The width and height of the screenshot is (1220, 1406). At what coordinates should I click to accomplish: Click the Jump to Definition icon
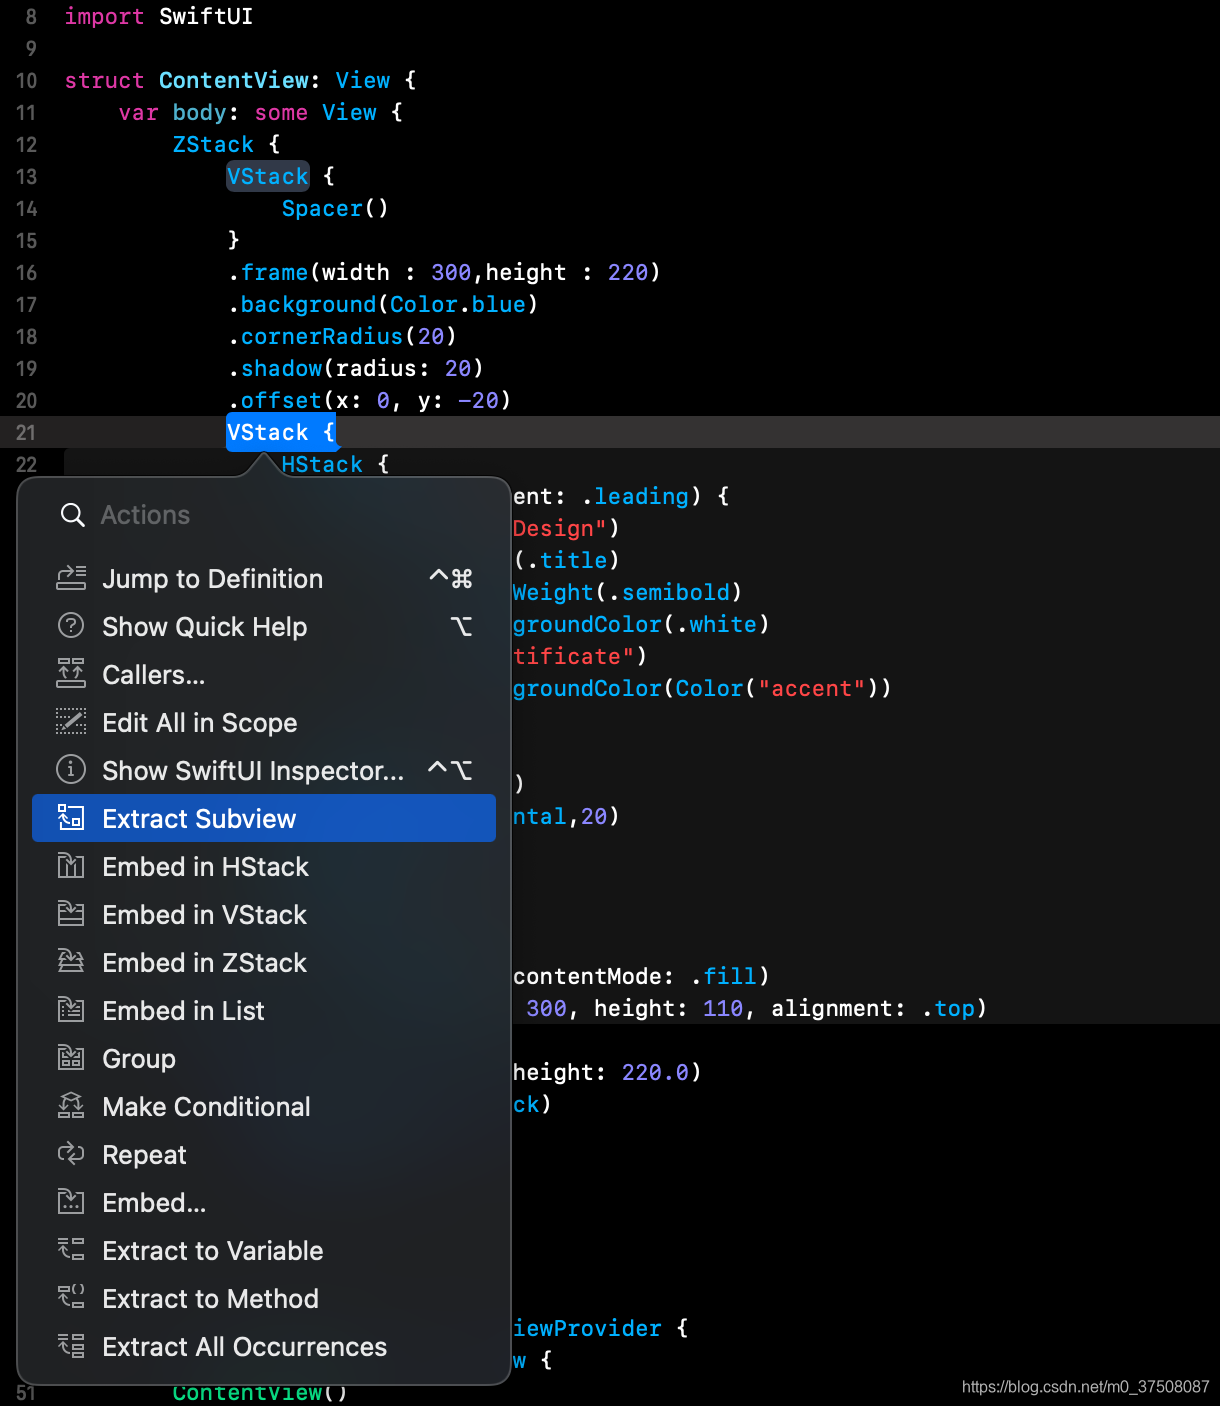pos(71,578)
